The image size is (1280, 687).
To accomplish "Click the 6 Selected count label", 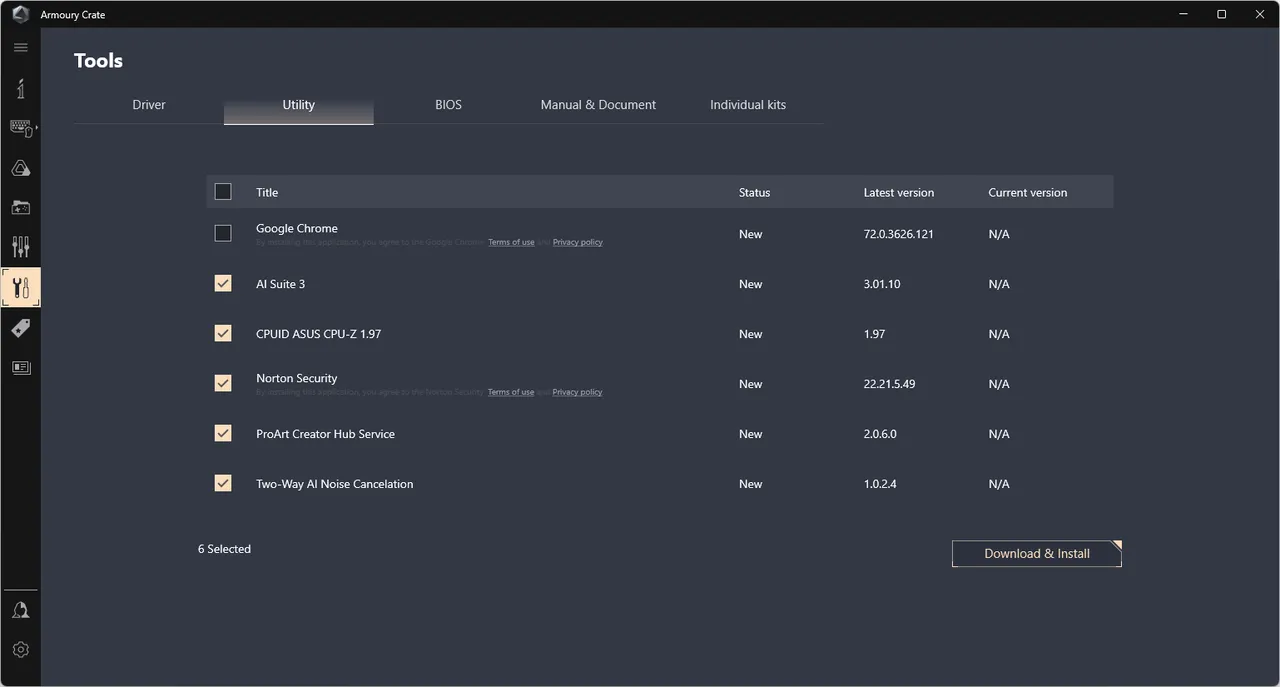I will (x=224, y=549).
